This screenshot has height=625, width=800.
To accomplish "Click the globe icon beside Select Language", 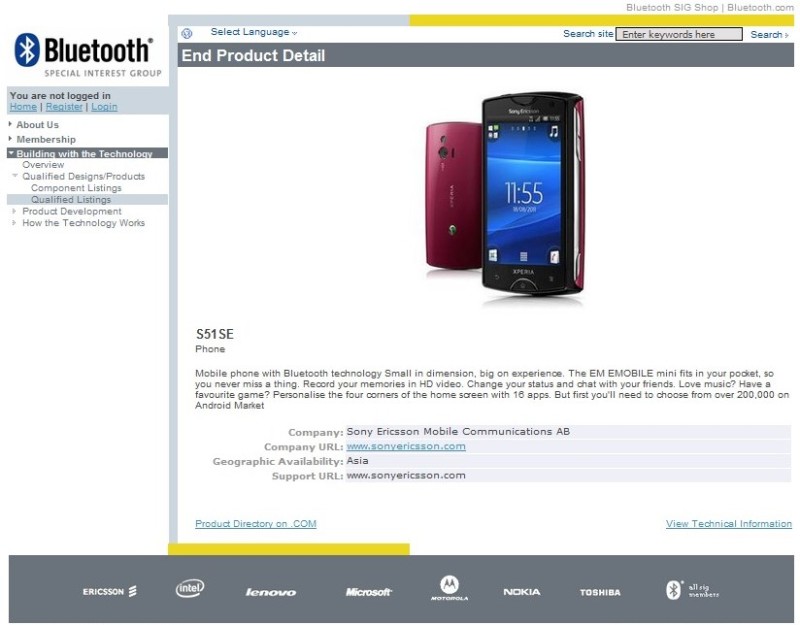I will [x=187, y=34].
